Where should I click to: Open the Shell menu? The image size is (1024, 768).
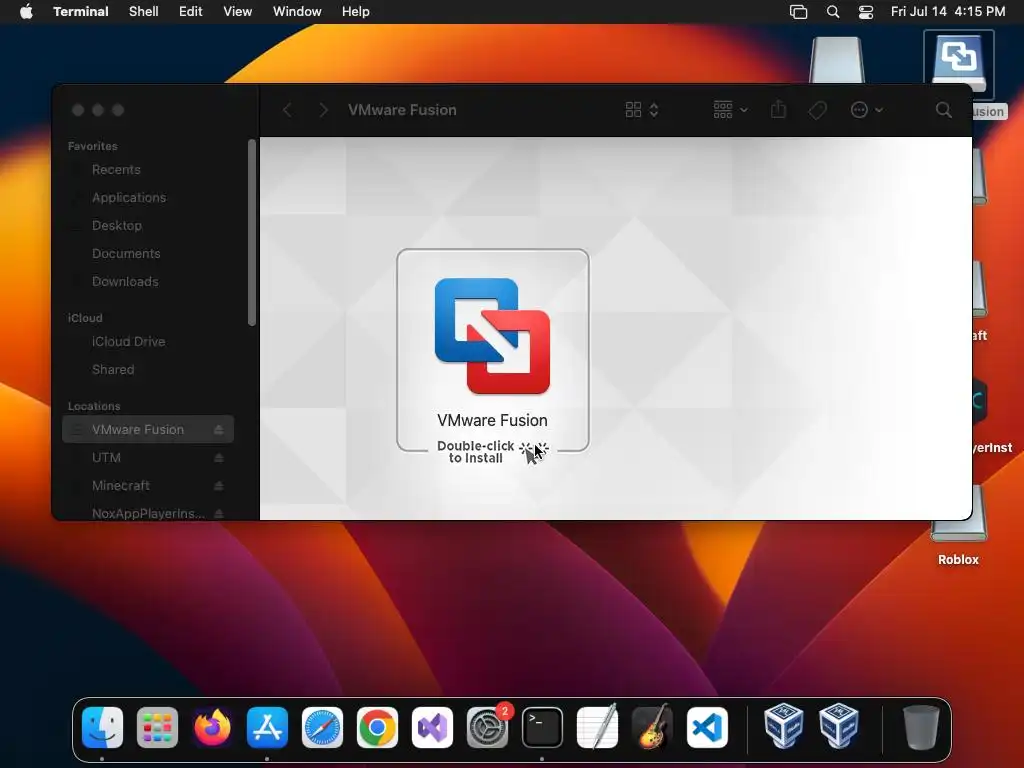pos(144,12)
